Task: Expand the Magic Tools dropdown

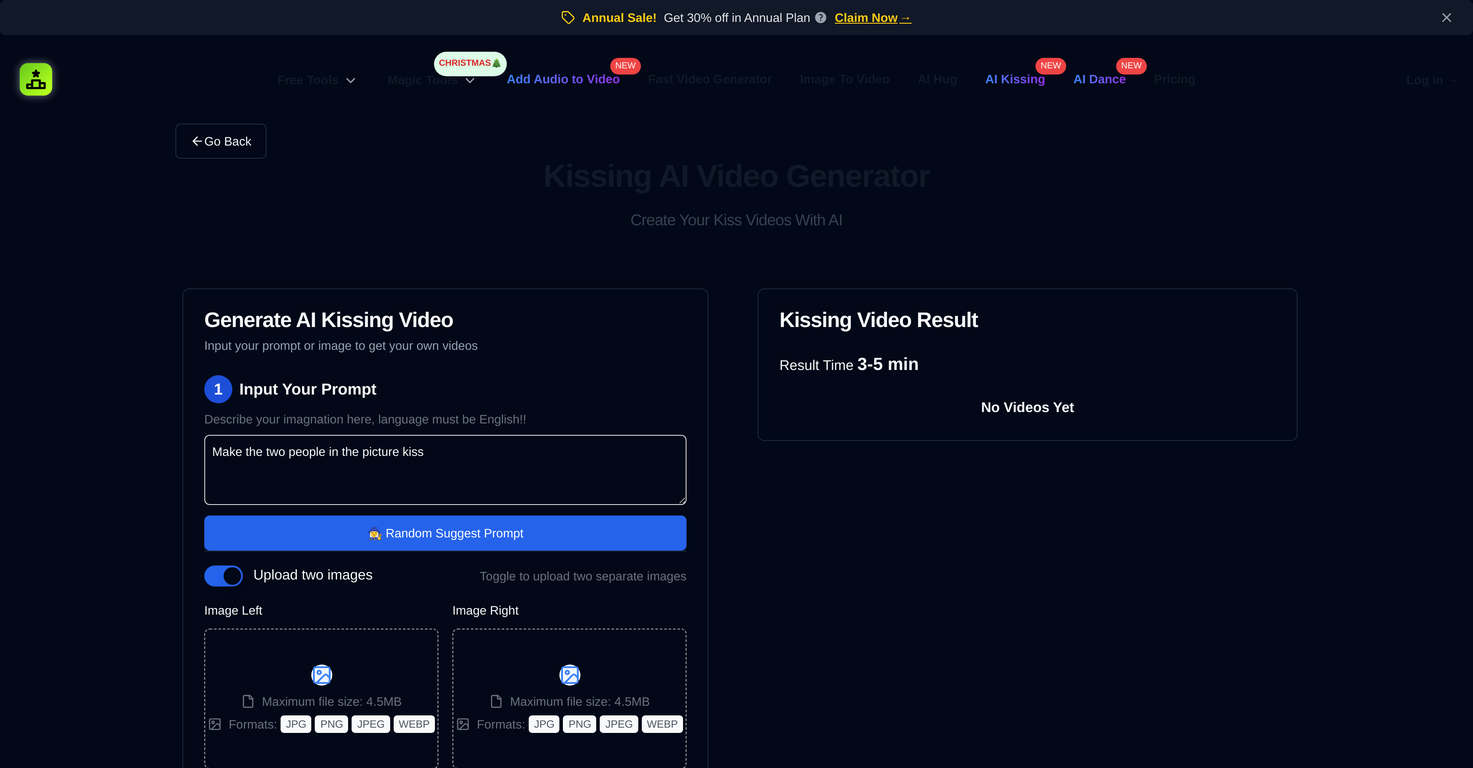Action: 431,80
